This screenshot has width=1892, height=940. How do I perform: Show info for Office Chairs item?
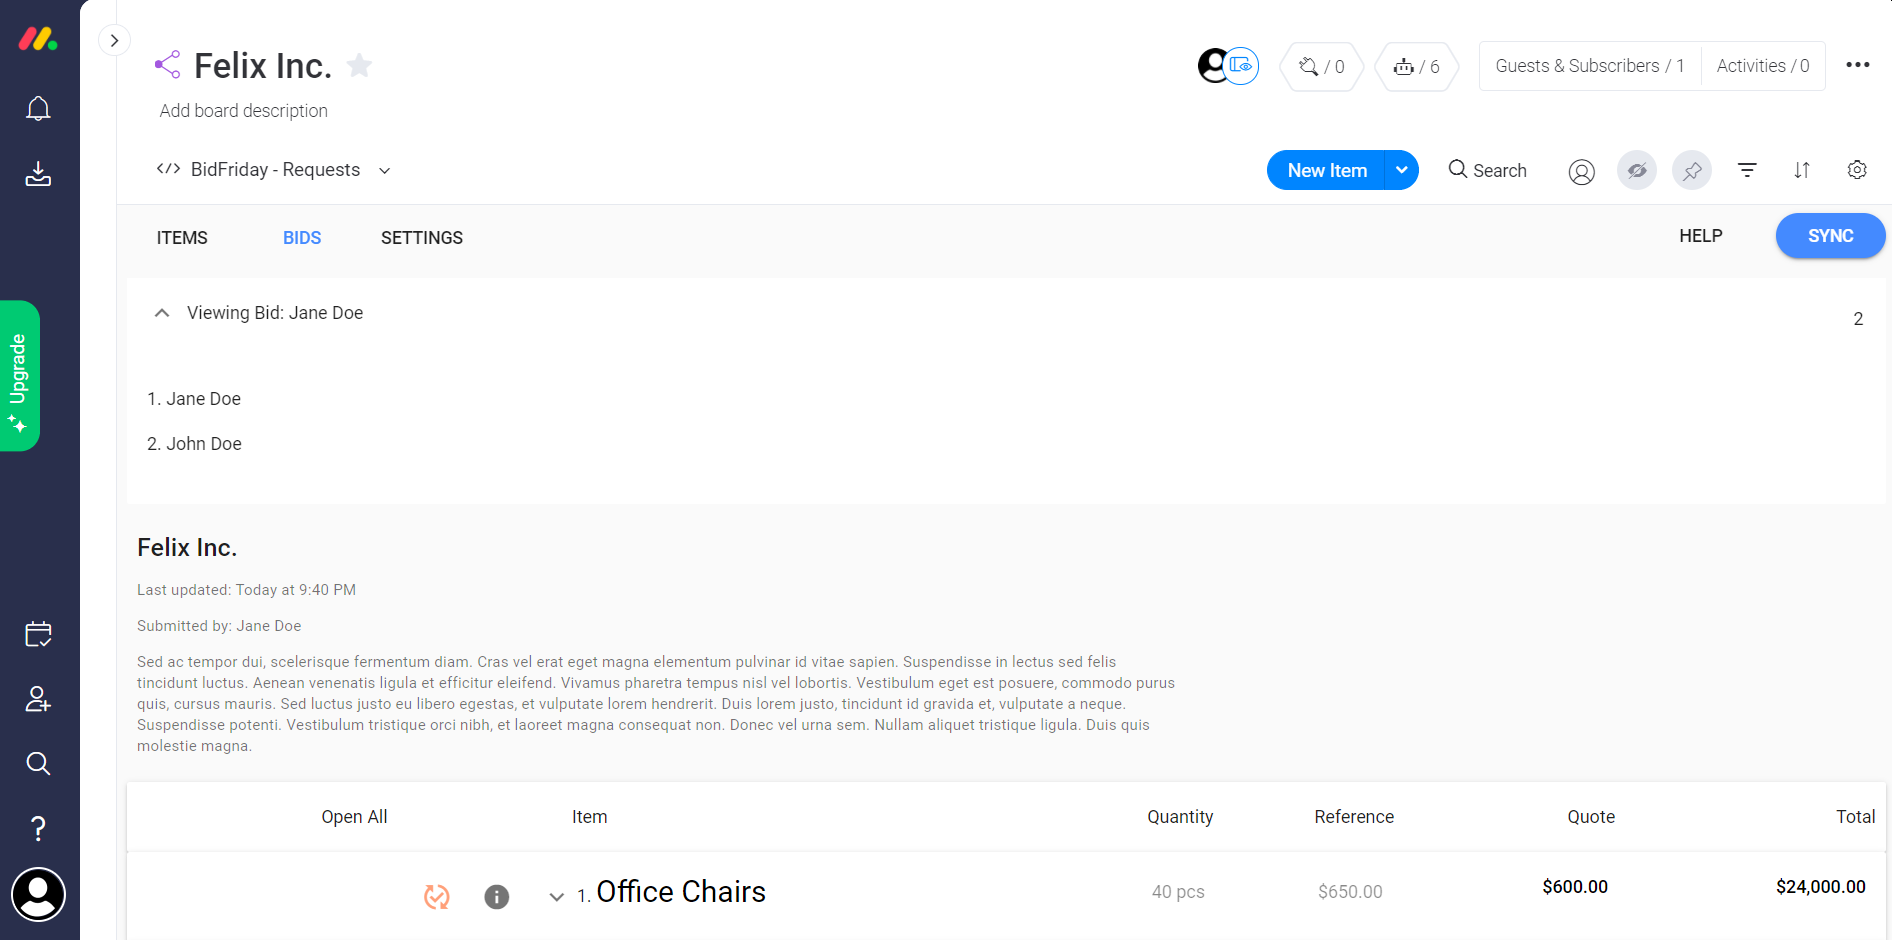click(x=497, y=897)
